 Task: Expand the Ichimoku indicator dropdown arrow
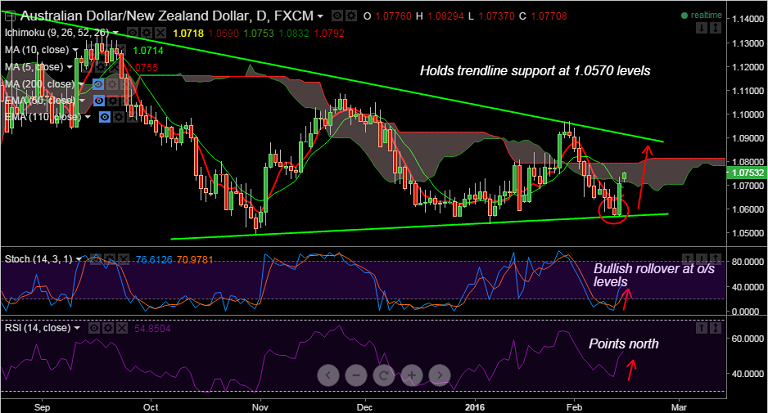pos(116,33)
